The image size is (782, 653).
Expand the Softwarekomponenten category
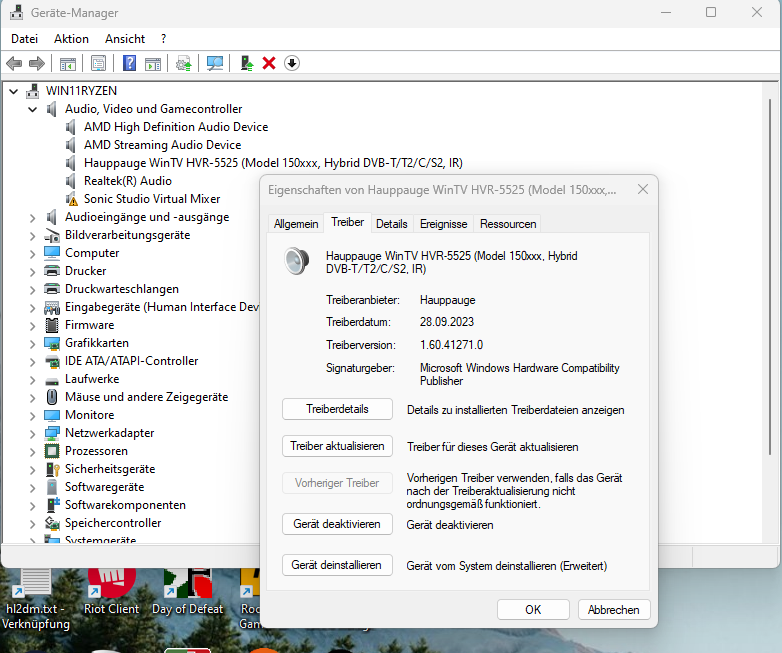[x=33, y=505]
